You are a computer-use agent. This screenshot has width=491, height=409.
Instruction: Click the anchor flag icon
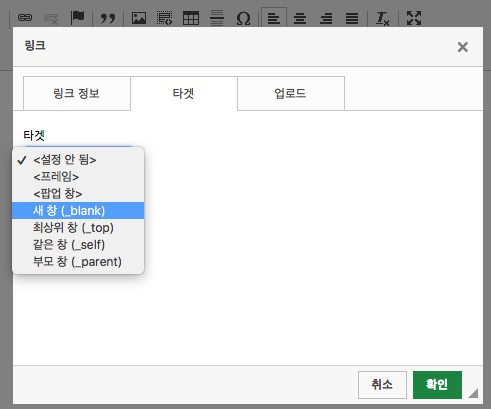(78, 17)
